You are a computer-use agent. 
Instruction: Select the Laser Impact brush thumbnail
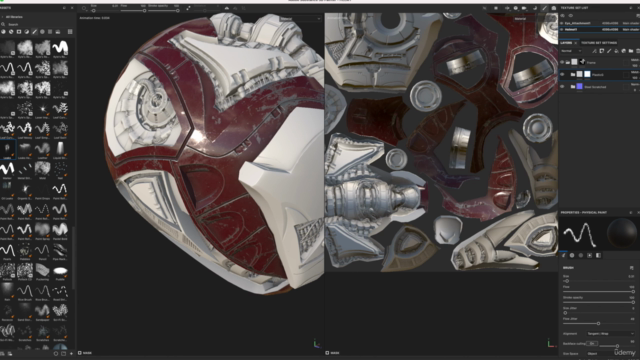coord(42,109)
